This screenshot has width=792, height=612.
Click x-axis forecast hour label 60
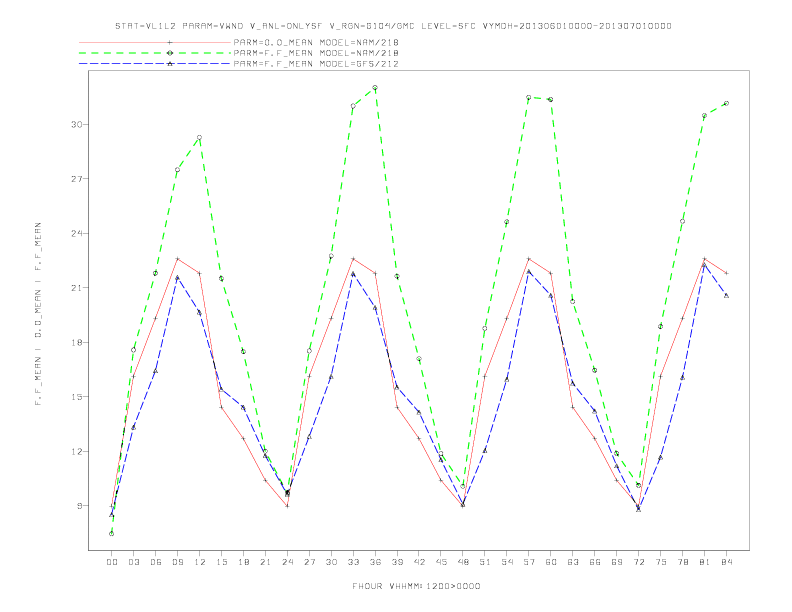click(551, 562)
